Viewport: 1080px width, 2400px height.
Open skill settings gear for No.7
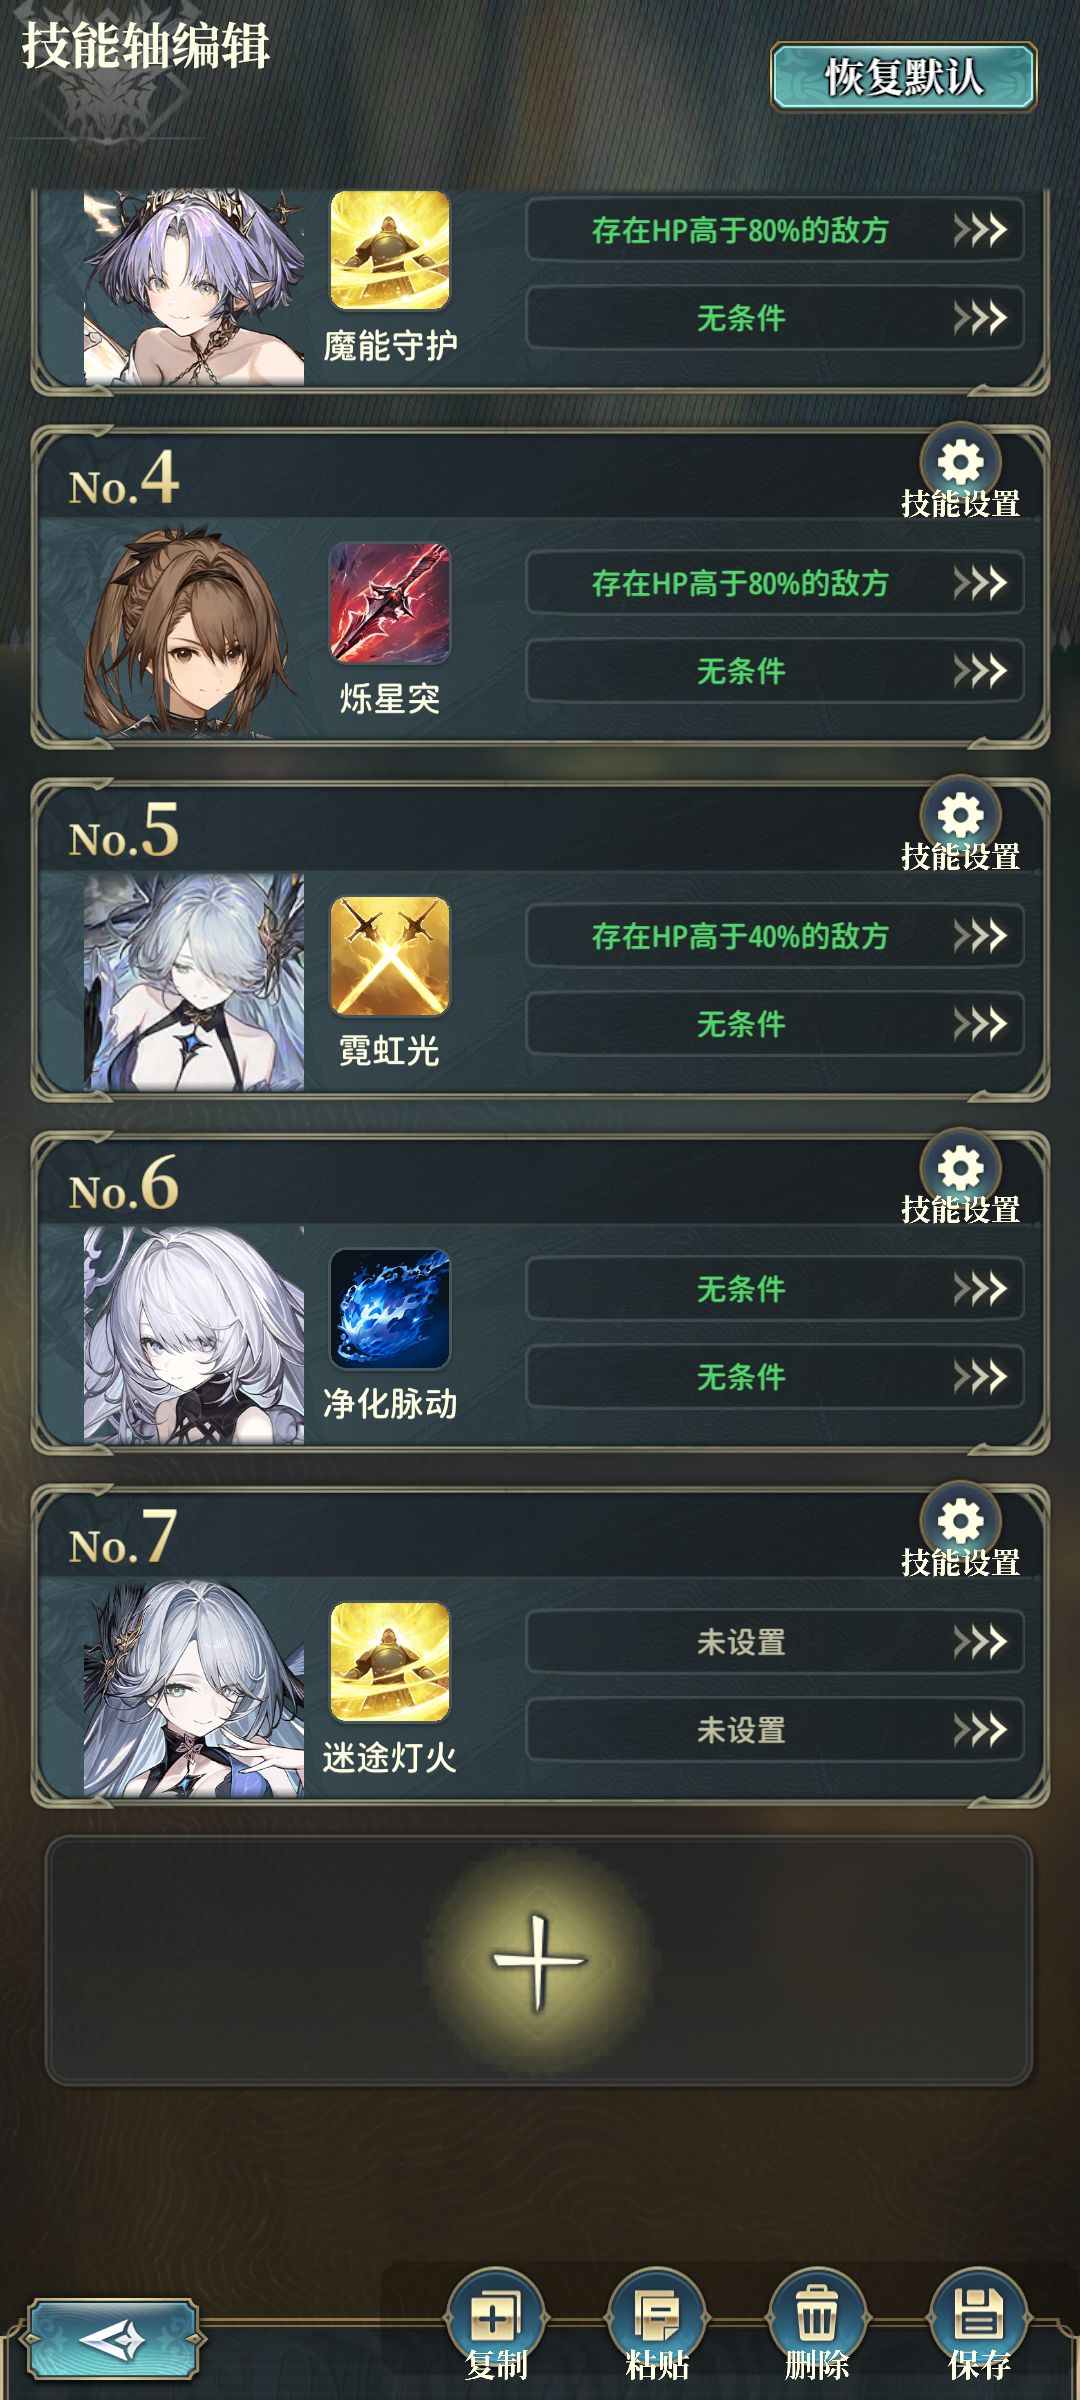tap(960, 1522)
